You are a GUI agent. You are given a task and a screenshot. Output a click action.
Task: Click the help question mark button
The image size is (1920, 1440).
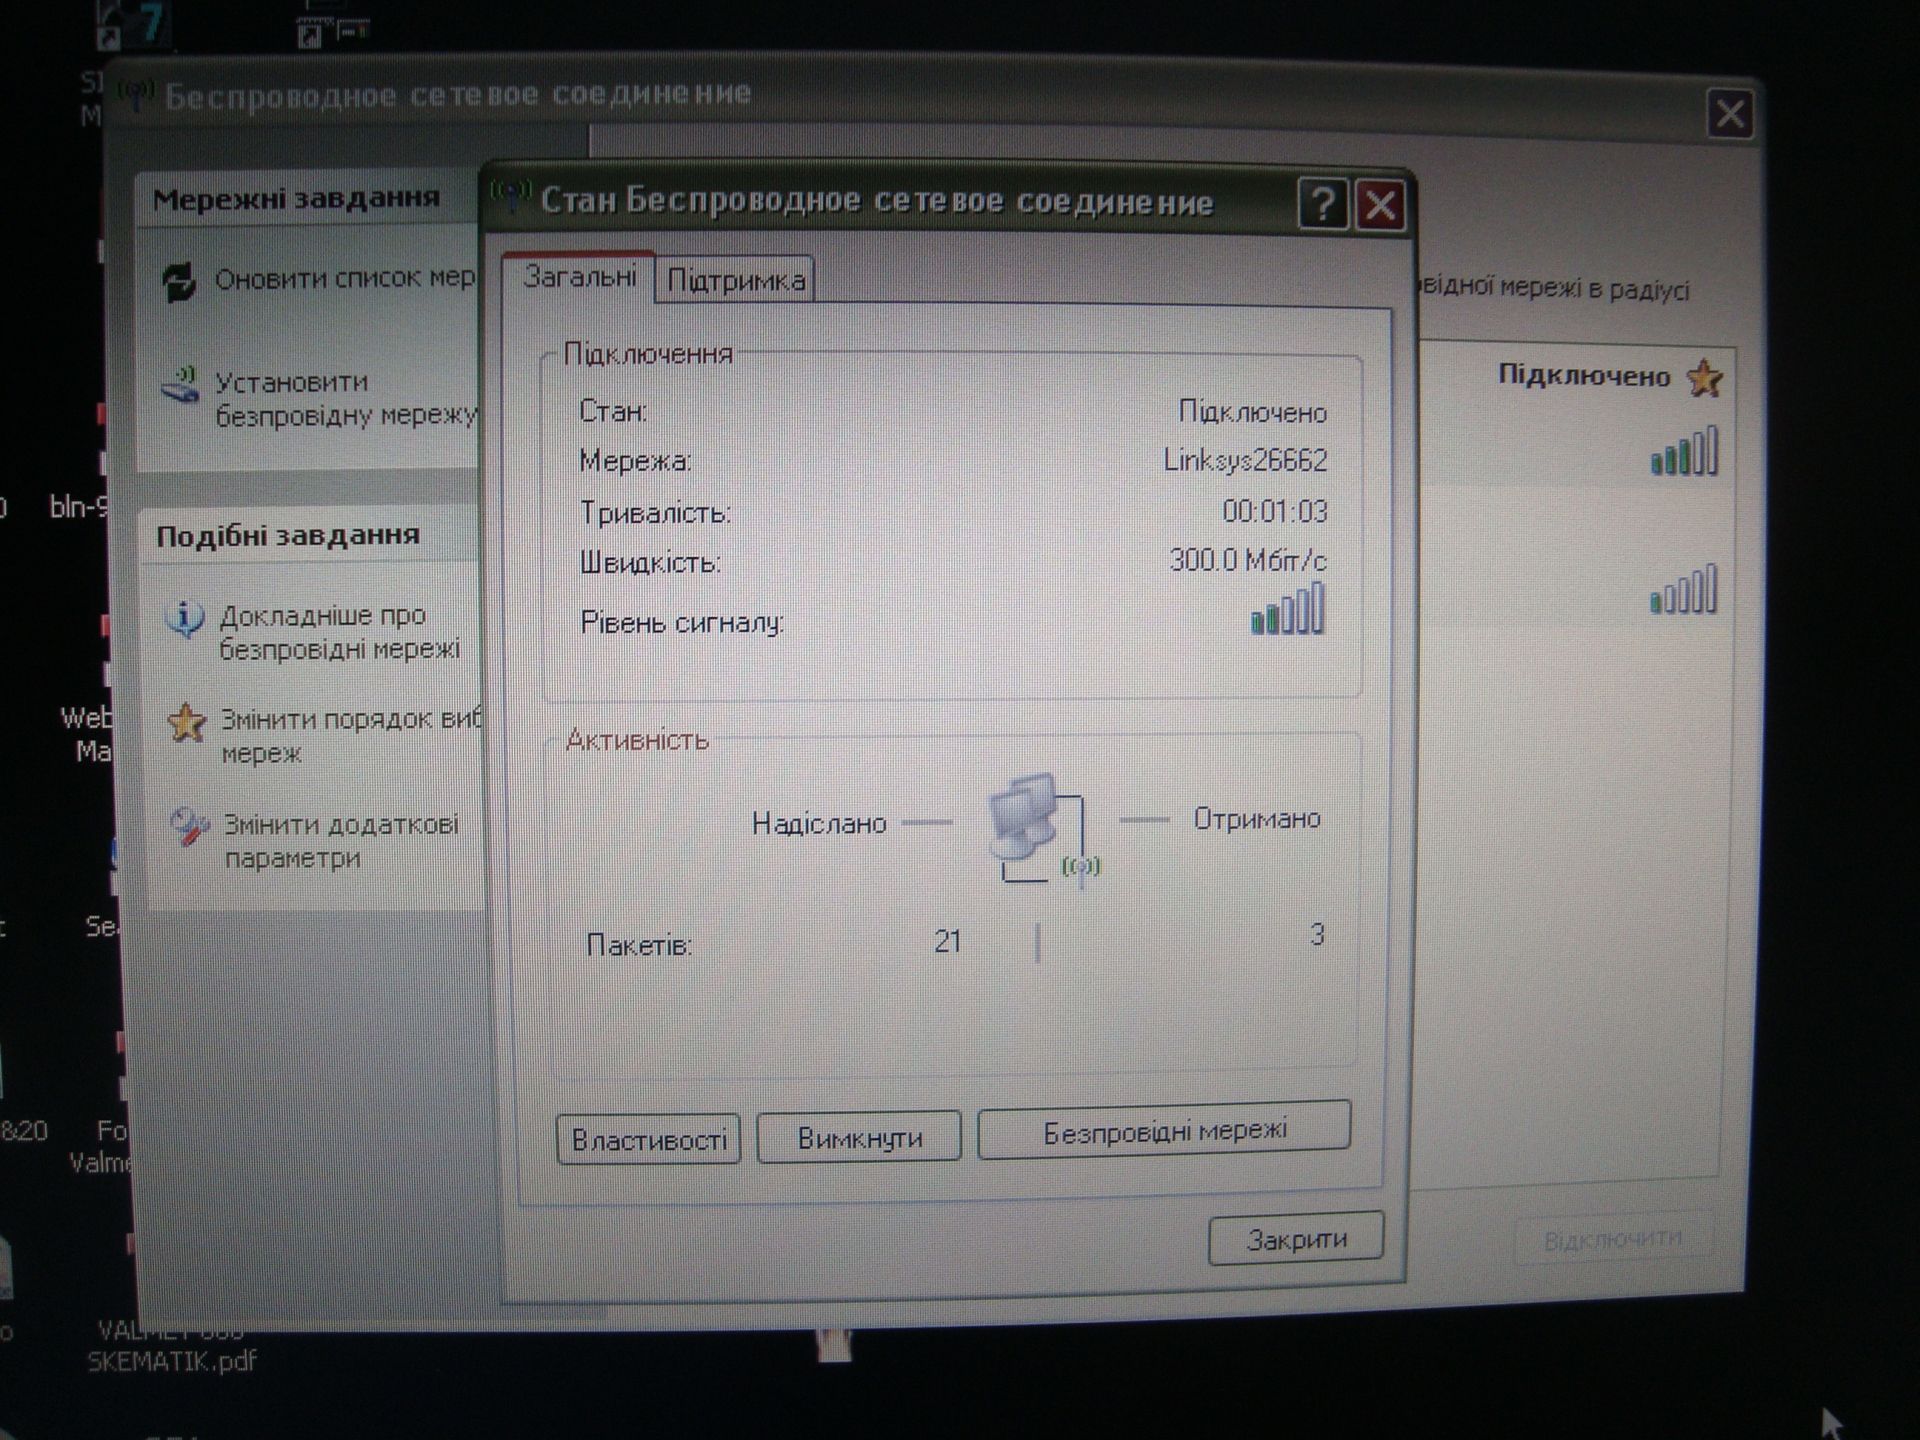(x=1322, y=206)
